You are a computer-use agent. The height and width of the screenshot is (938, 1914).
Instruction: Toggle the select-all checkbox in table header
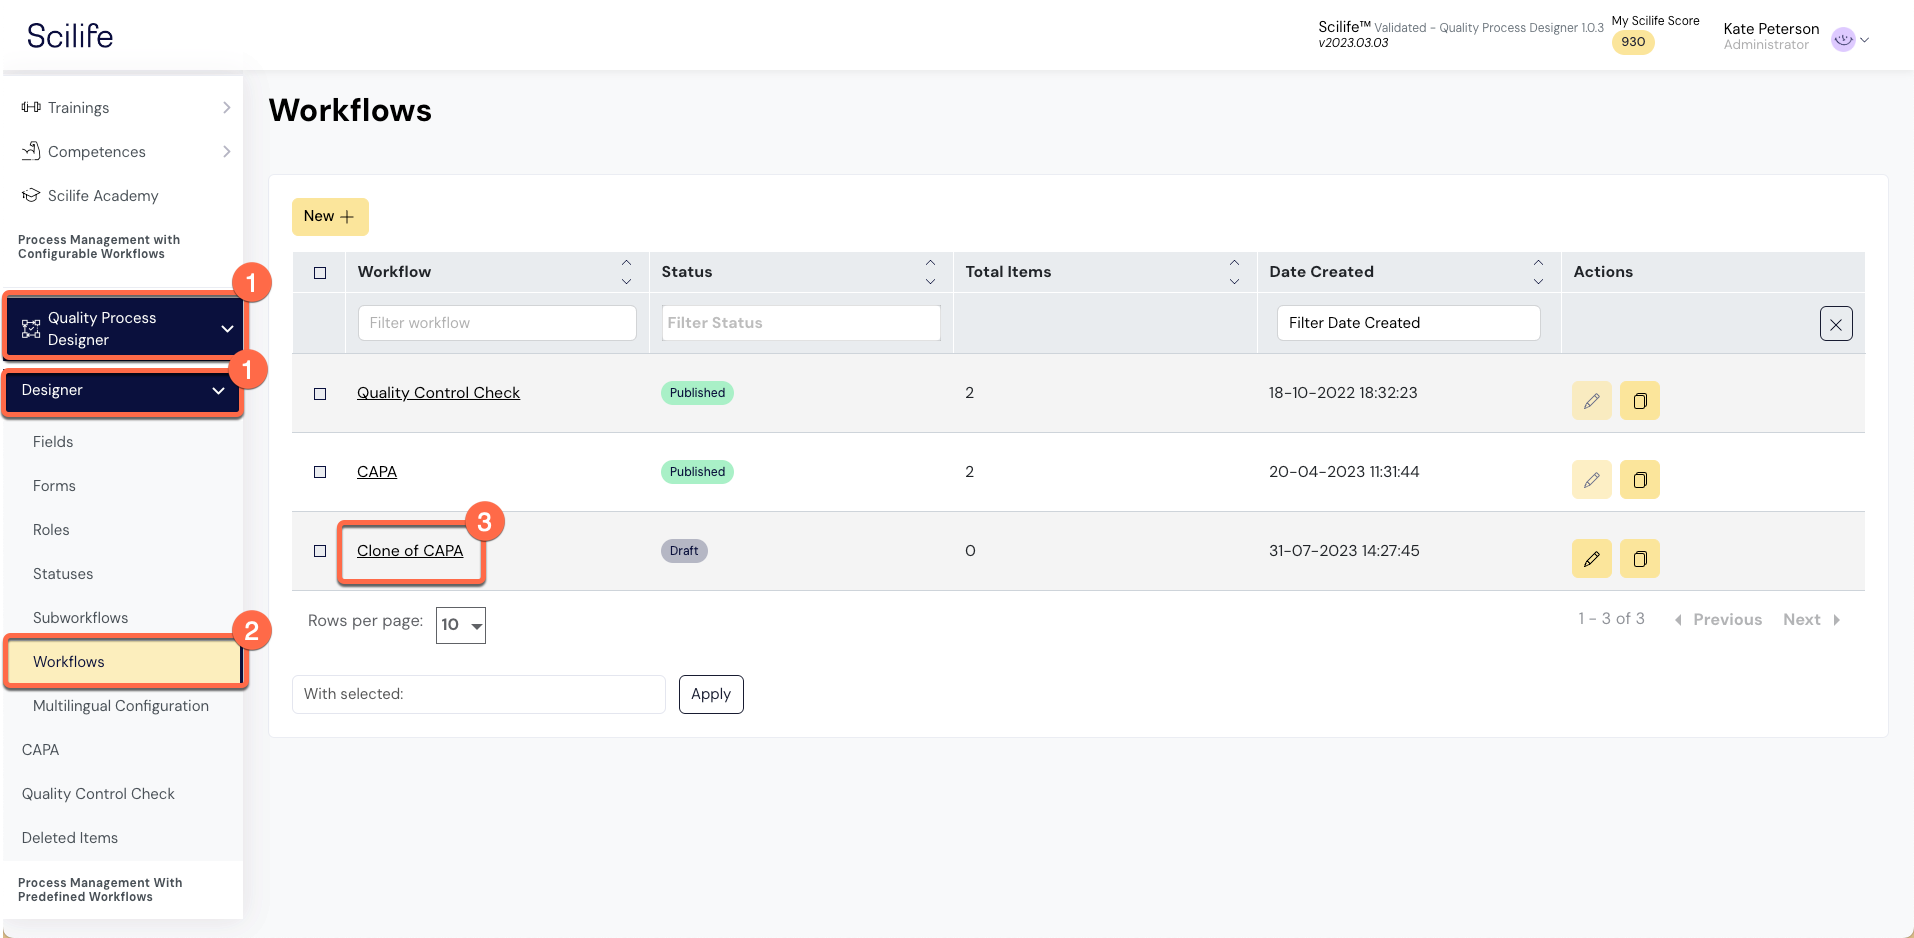point(320,273)
